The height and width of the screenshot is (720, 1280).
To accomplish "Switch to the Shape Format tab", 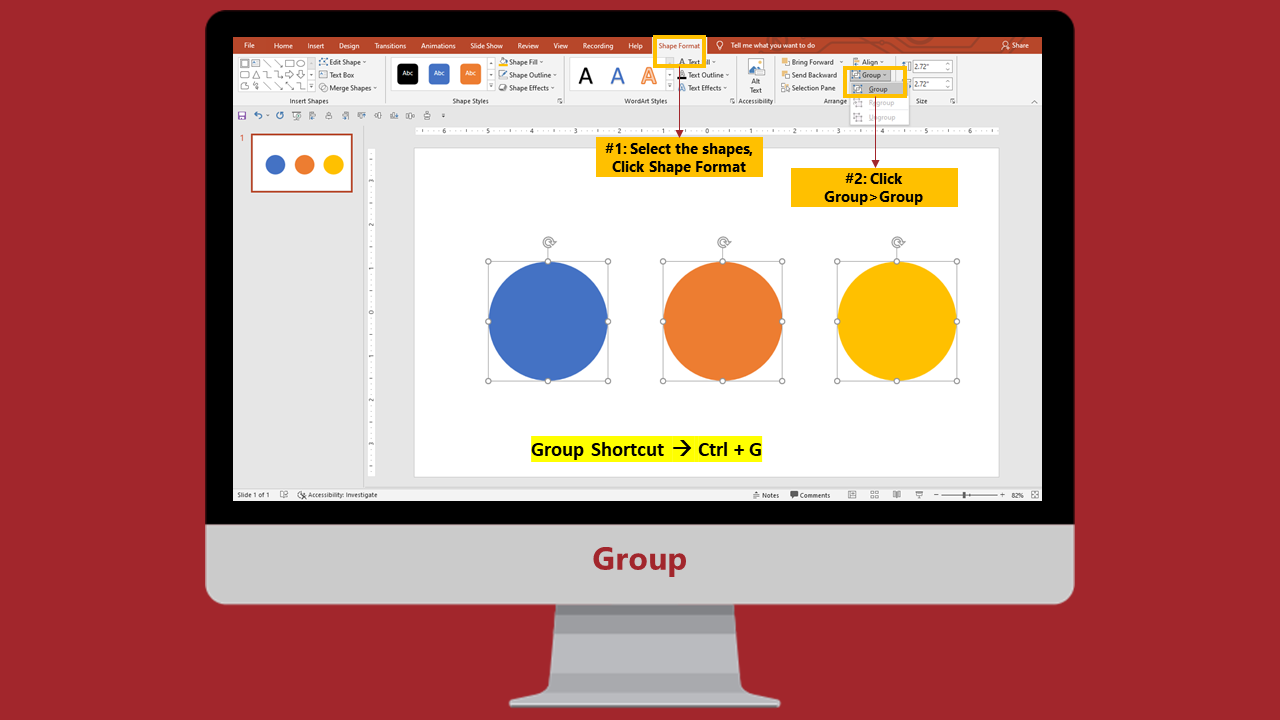I will coord(679,46).
